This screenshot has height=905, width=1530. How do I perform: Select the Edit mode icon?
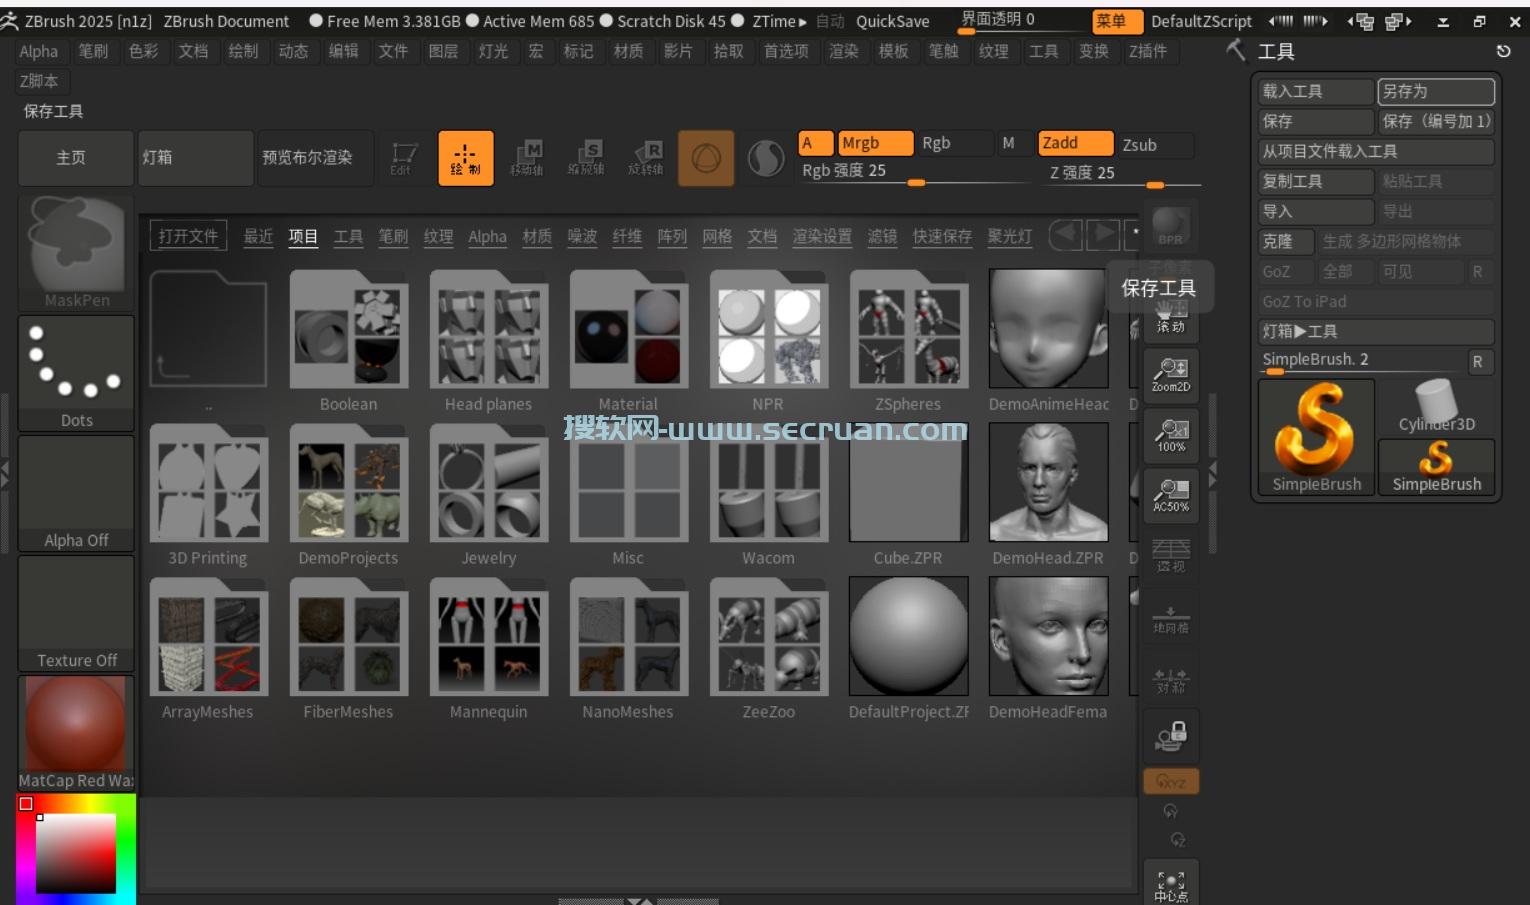pos(404,158)
